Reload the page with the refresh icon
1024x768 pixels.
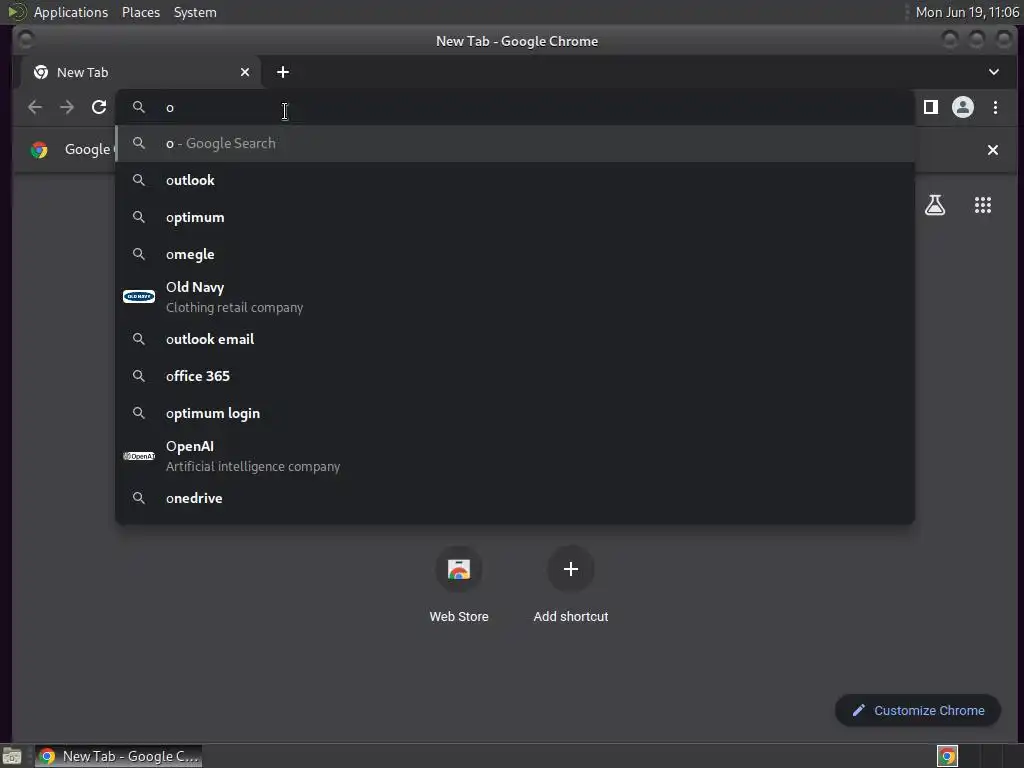click(99, 107)
